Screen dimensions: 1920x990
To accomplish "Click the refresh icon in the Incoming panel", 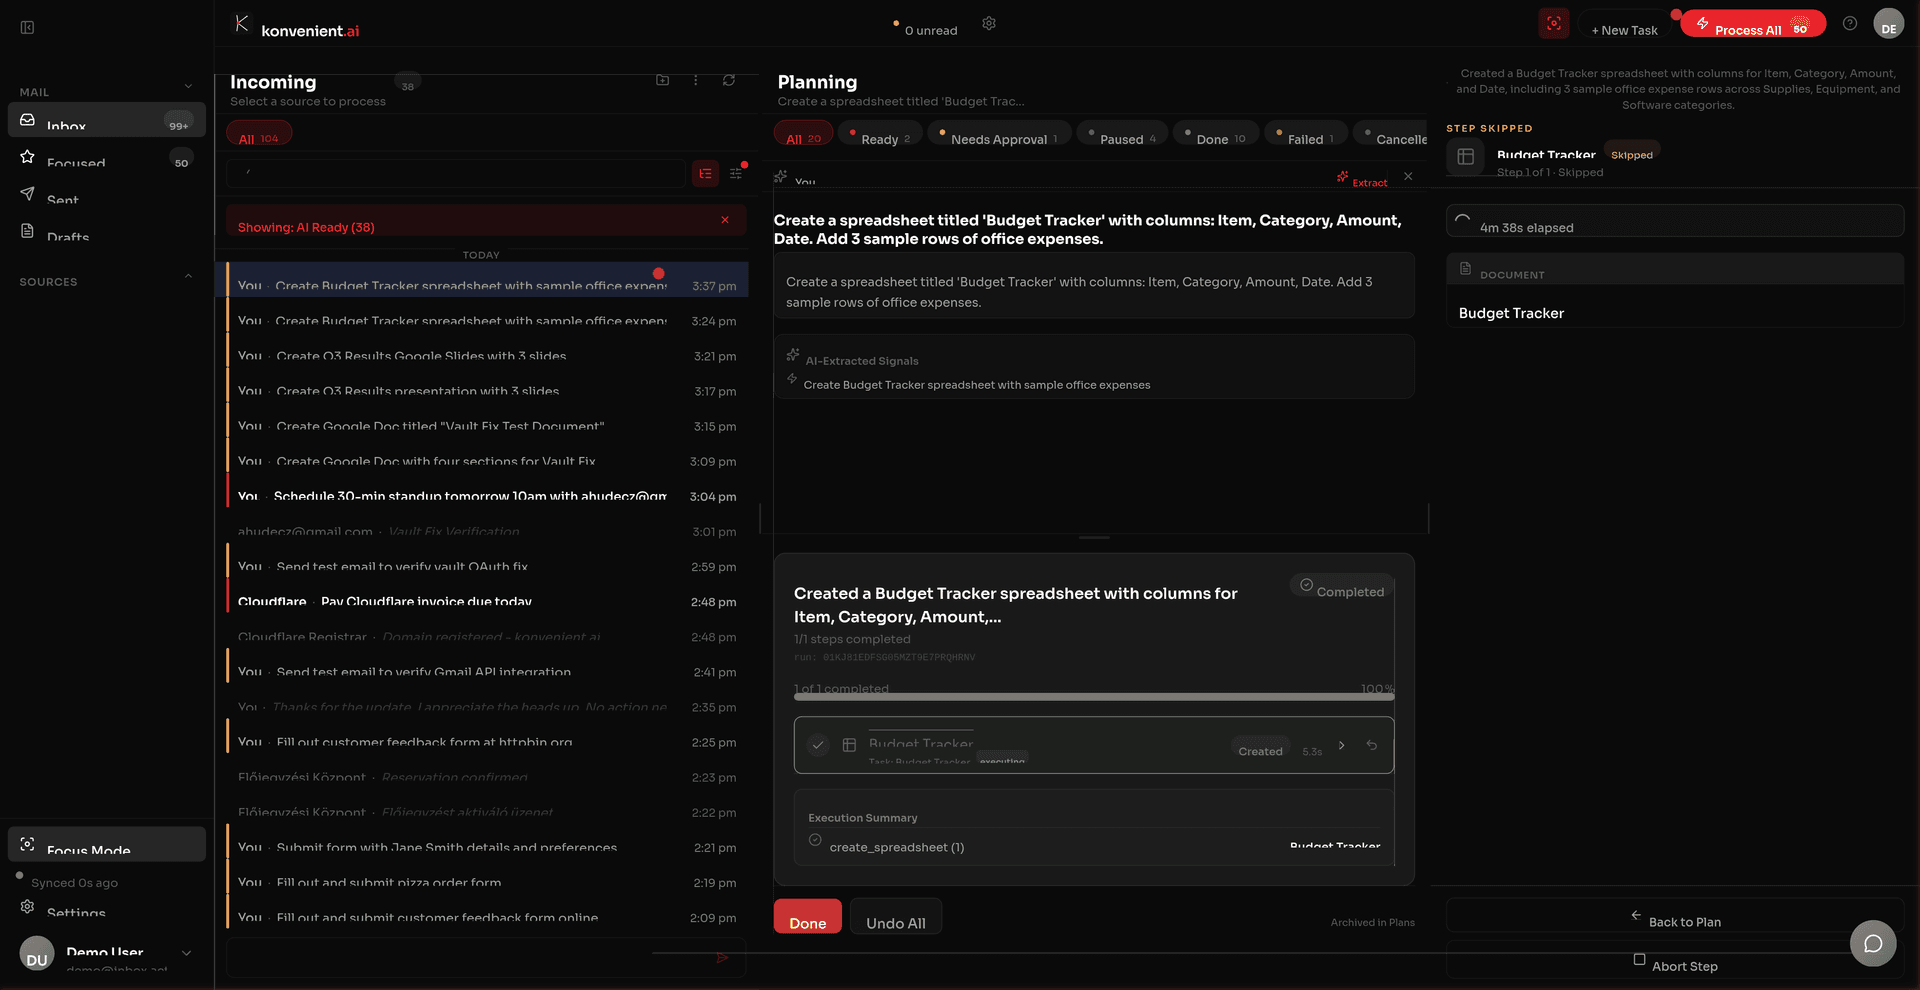I will [729, 80].
